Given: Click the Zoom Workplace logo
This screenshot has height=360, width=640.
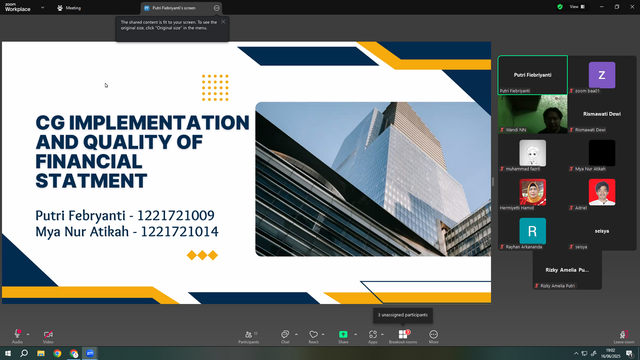Looking at the screenshot, I should 18,7.
